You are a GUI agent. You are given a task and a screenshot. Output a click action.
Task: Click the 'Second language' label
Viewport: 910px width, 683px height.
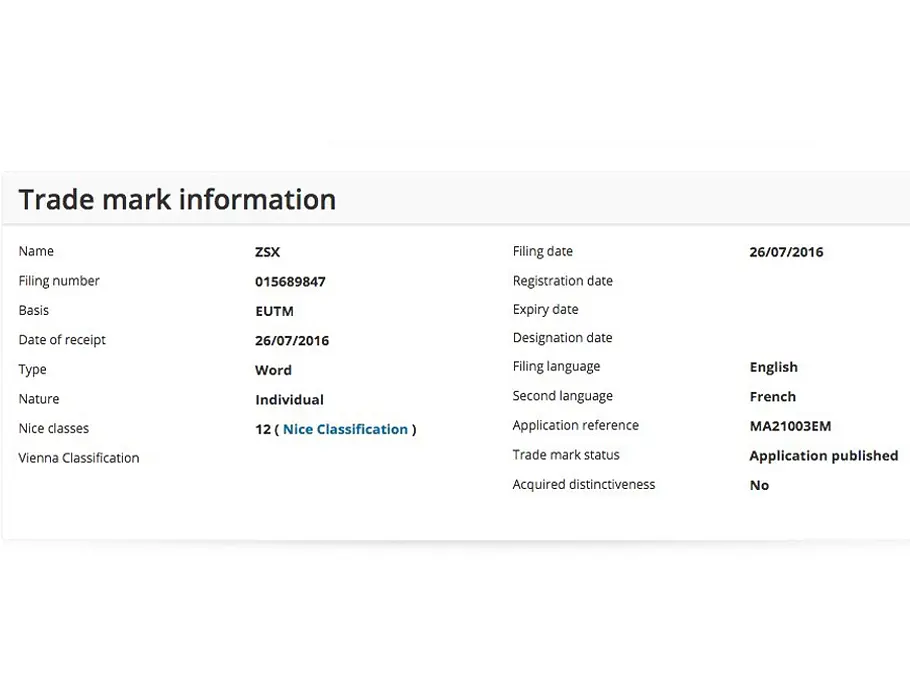coord(563,396)
